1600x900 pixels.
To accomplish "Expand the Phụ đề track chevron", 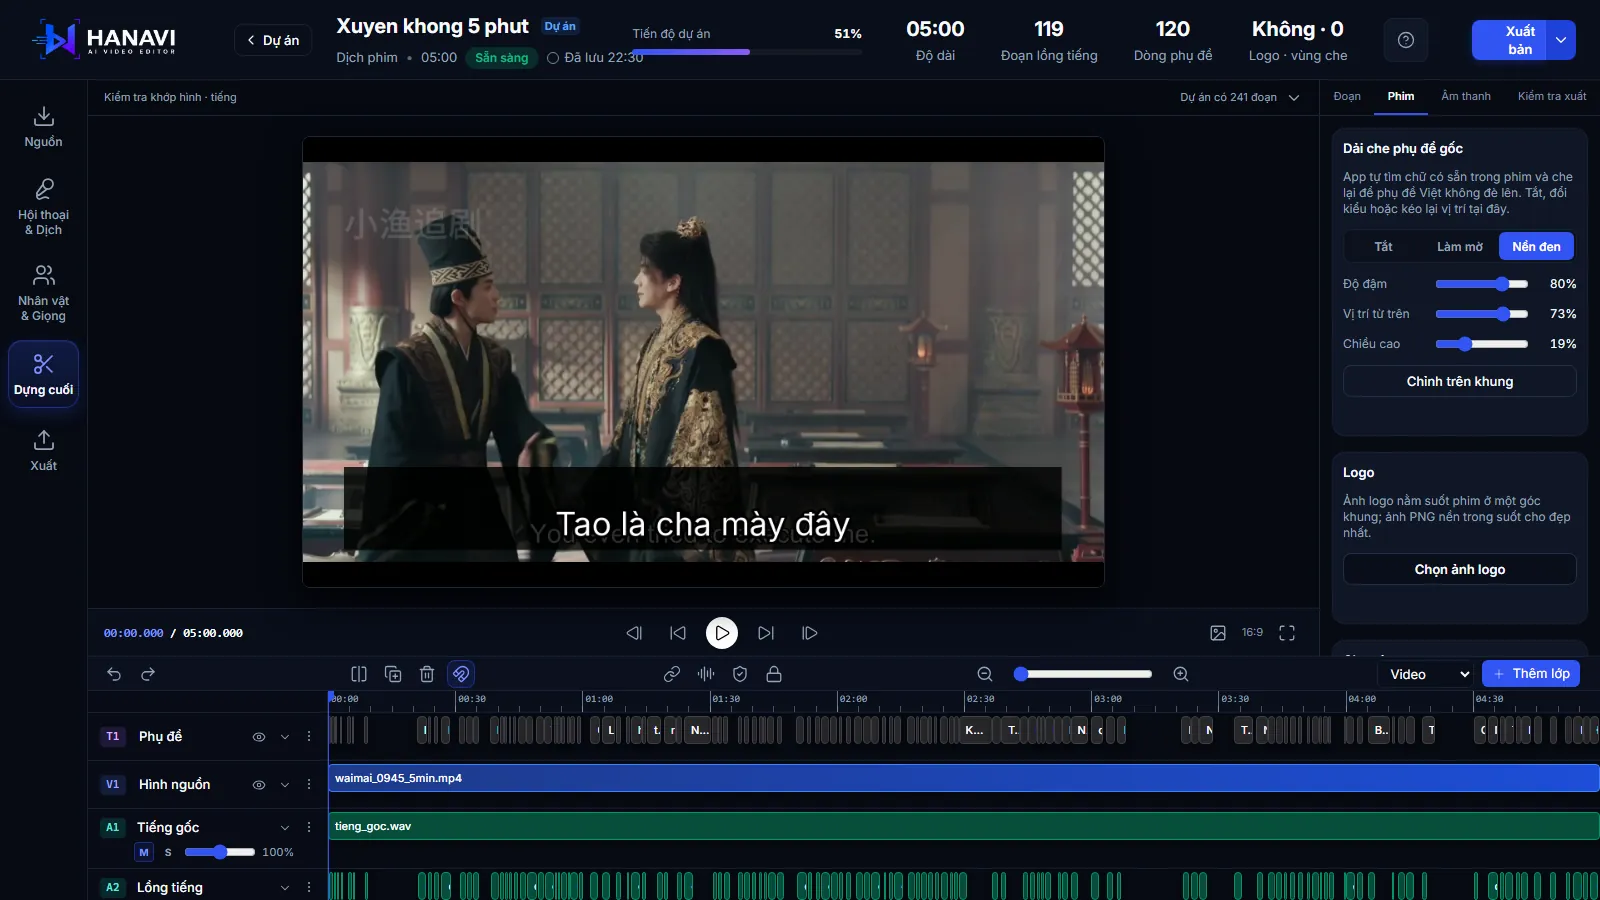I will point(285,737).
